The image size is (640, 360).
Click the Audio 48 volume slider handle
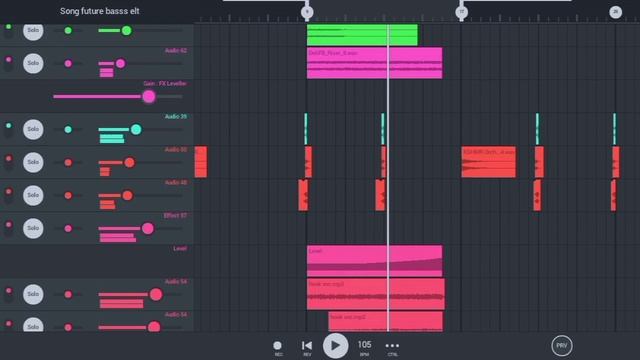point(127,196)
